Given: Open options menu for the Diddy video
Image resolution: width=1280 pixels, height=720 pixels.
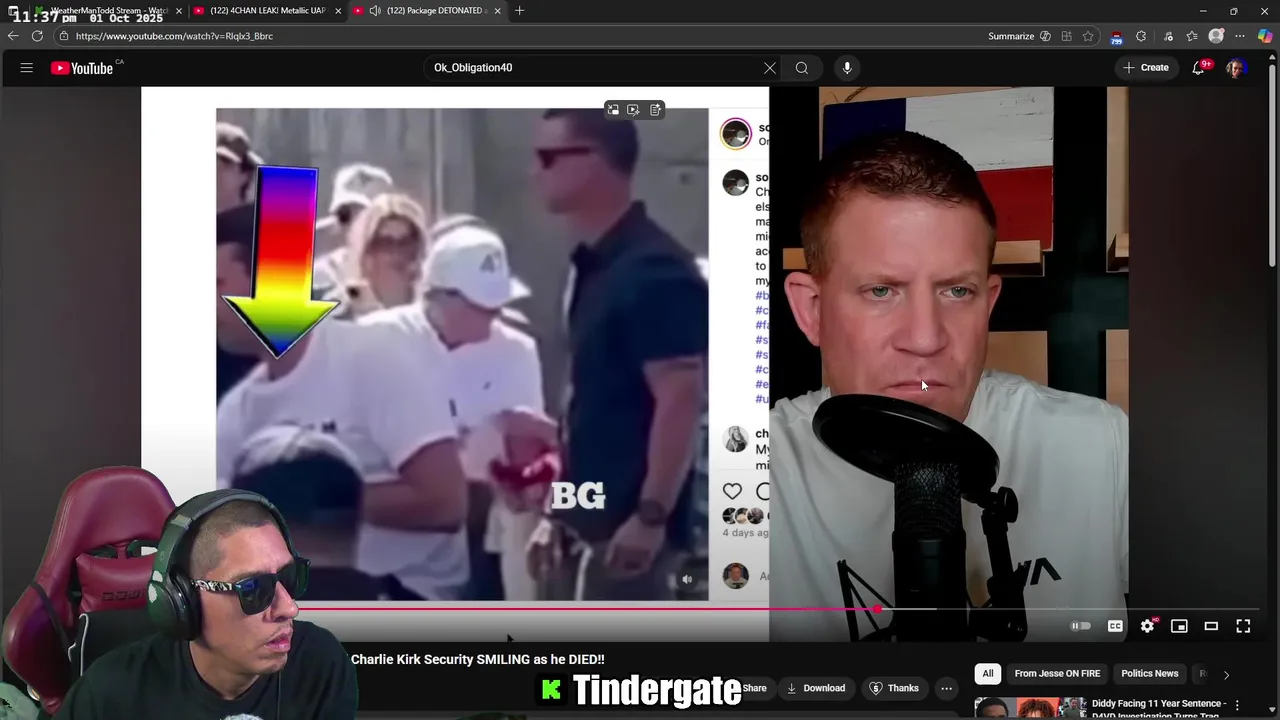Looking at the screenshot, I should click(1237, 705).
